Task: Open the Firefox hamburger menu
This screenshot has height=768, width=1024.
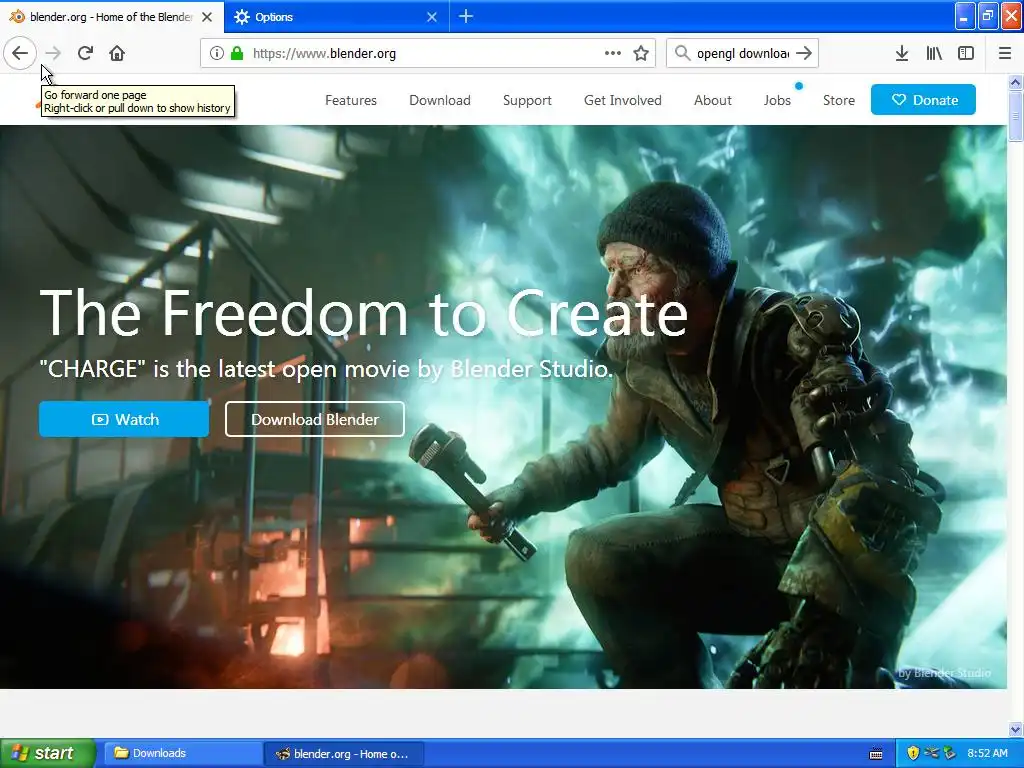Action: pos(1005,54)
